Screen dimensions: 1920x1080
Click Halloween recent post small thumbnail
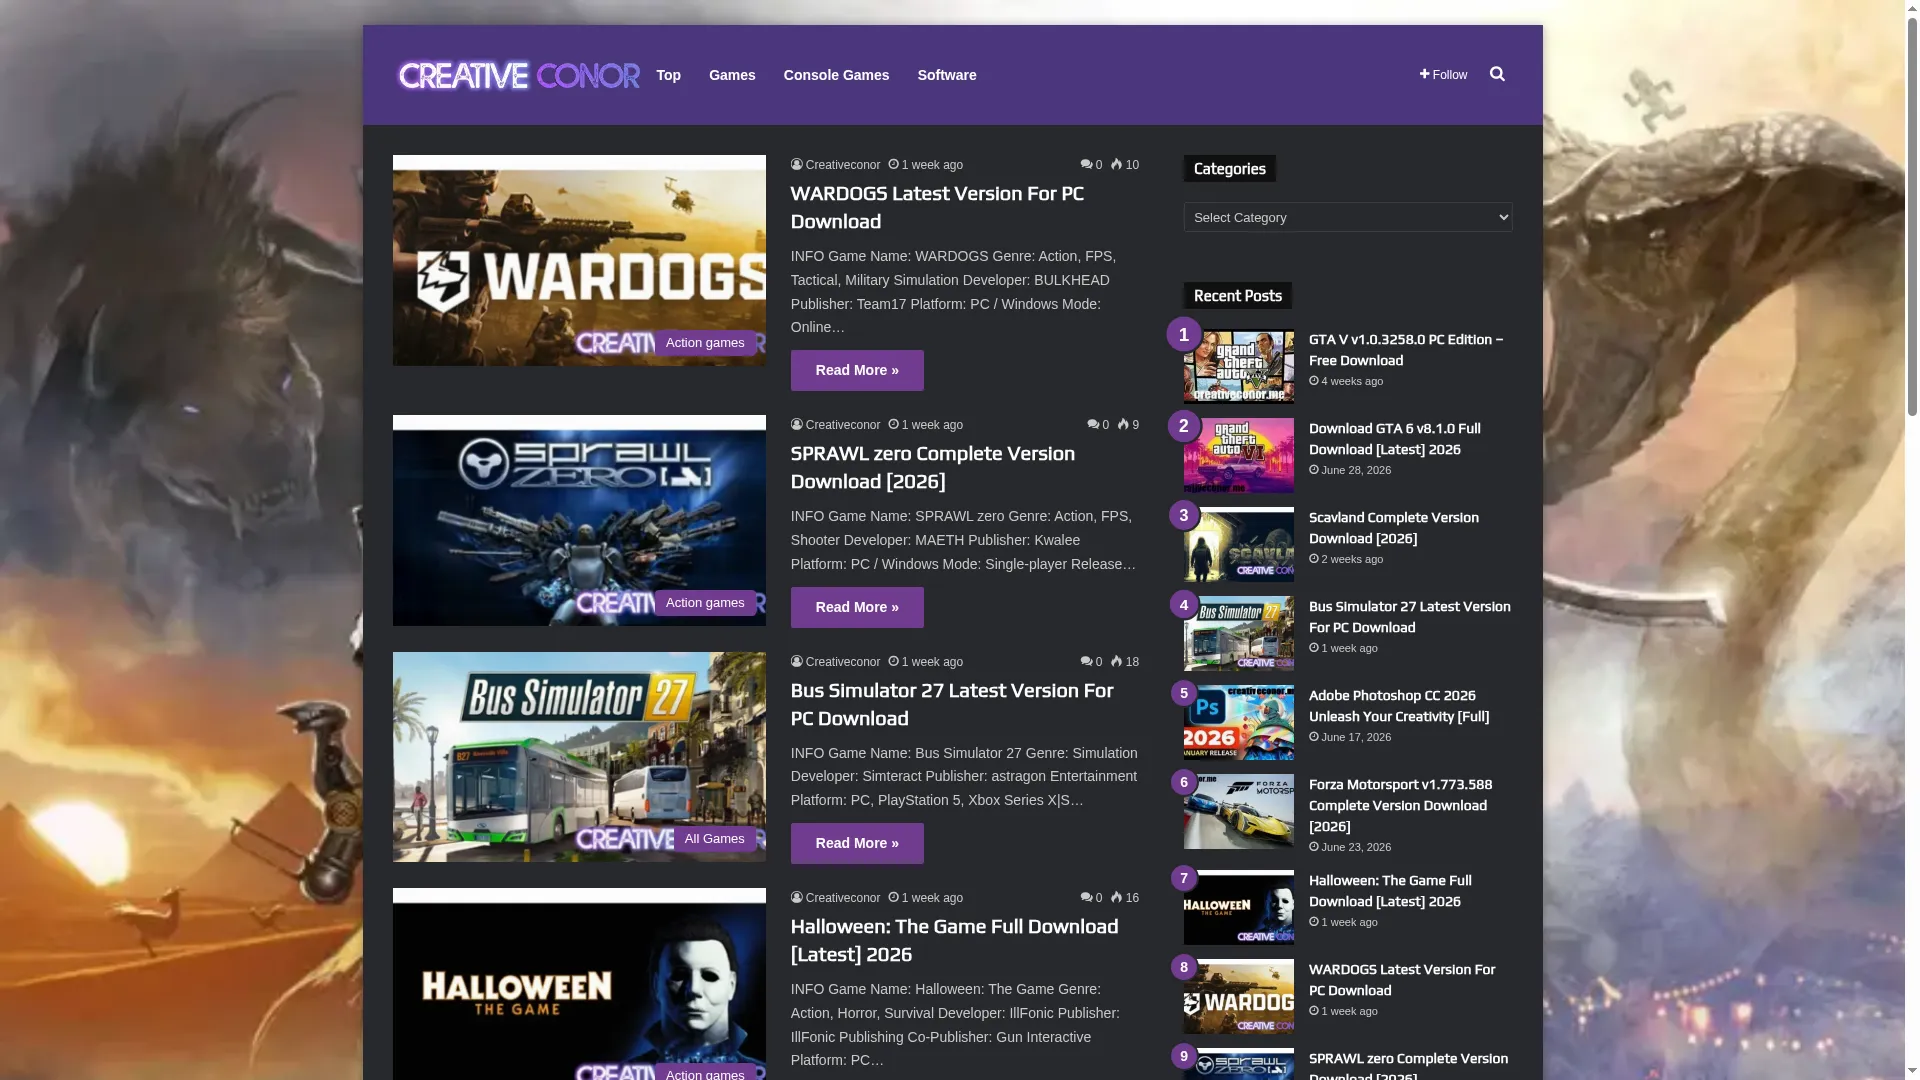point(1239,908)
